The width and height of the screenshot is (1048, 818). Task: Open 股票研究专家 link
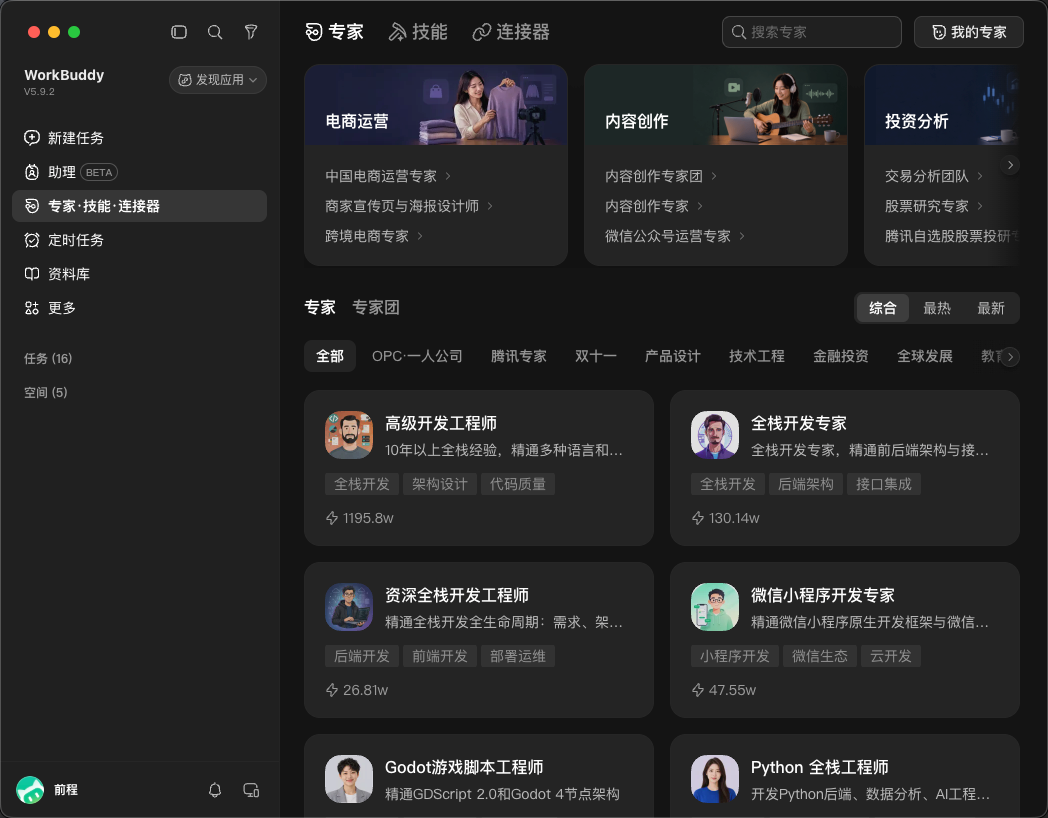(934, 206)
